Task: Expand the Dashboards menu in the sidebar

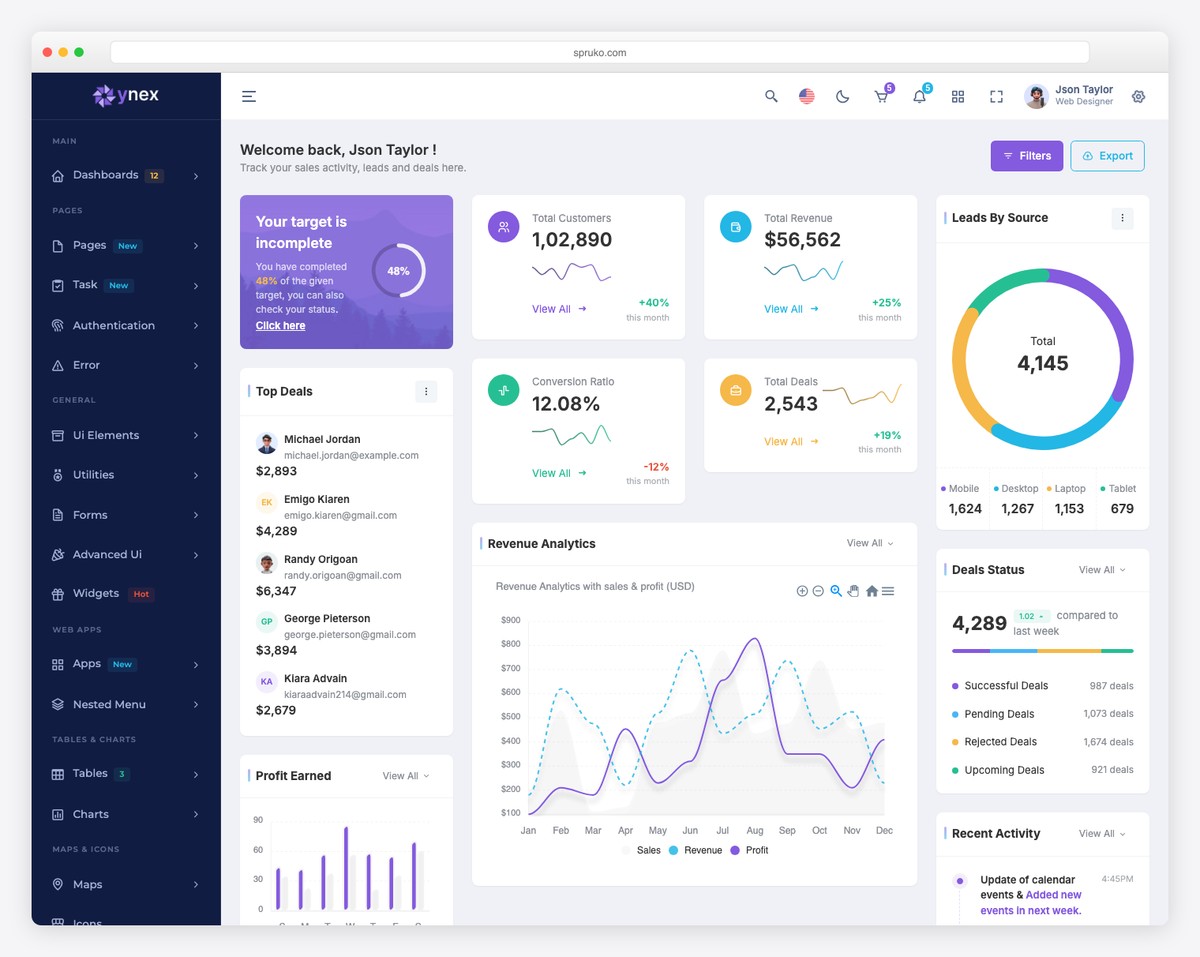Action: pyautogui.click(x=105, y=175)
